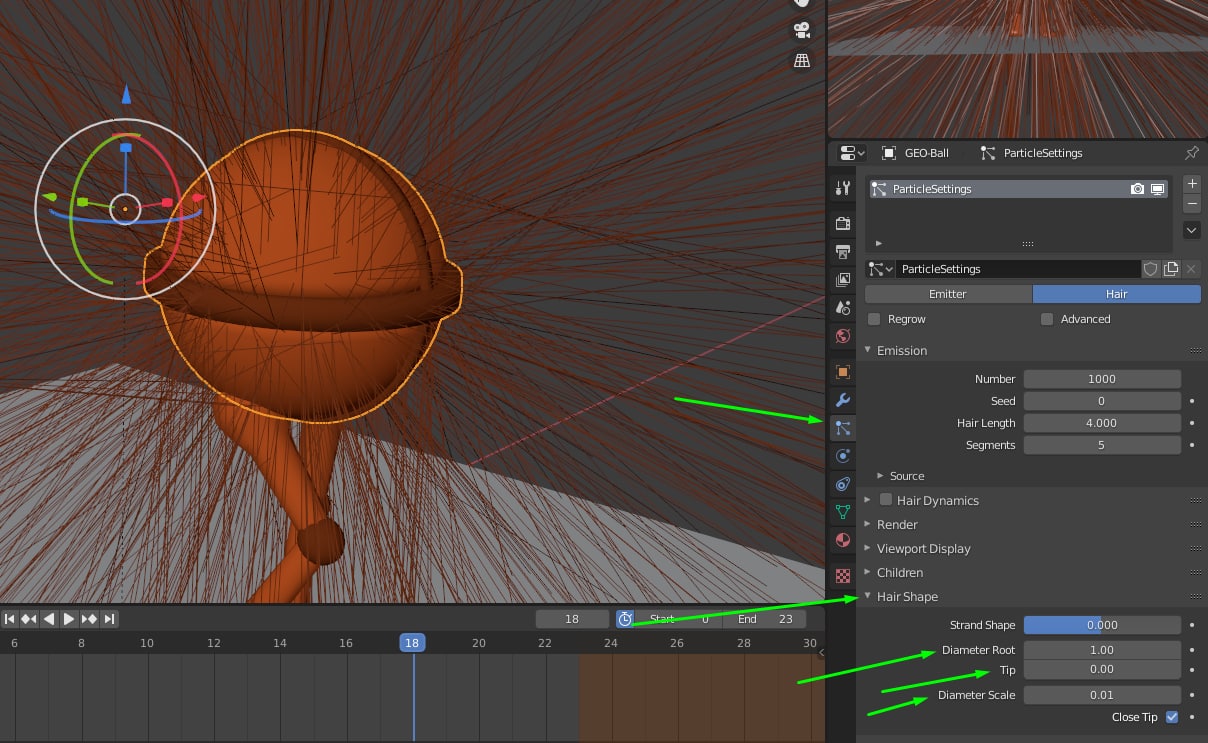Jump to previous keyframe

click(29, 619)
